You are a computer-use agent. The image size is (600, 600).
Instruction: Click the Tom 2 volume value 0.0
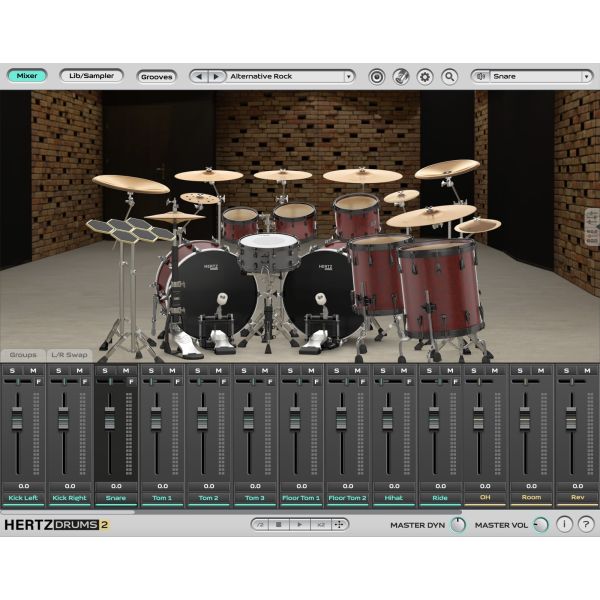click(209, 486)
